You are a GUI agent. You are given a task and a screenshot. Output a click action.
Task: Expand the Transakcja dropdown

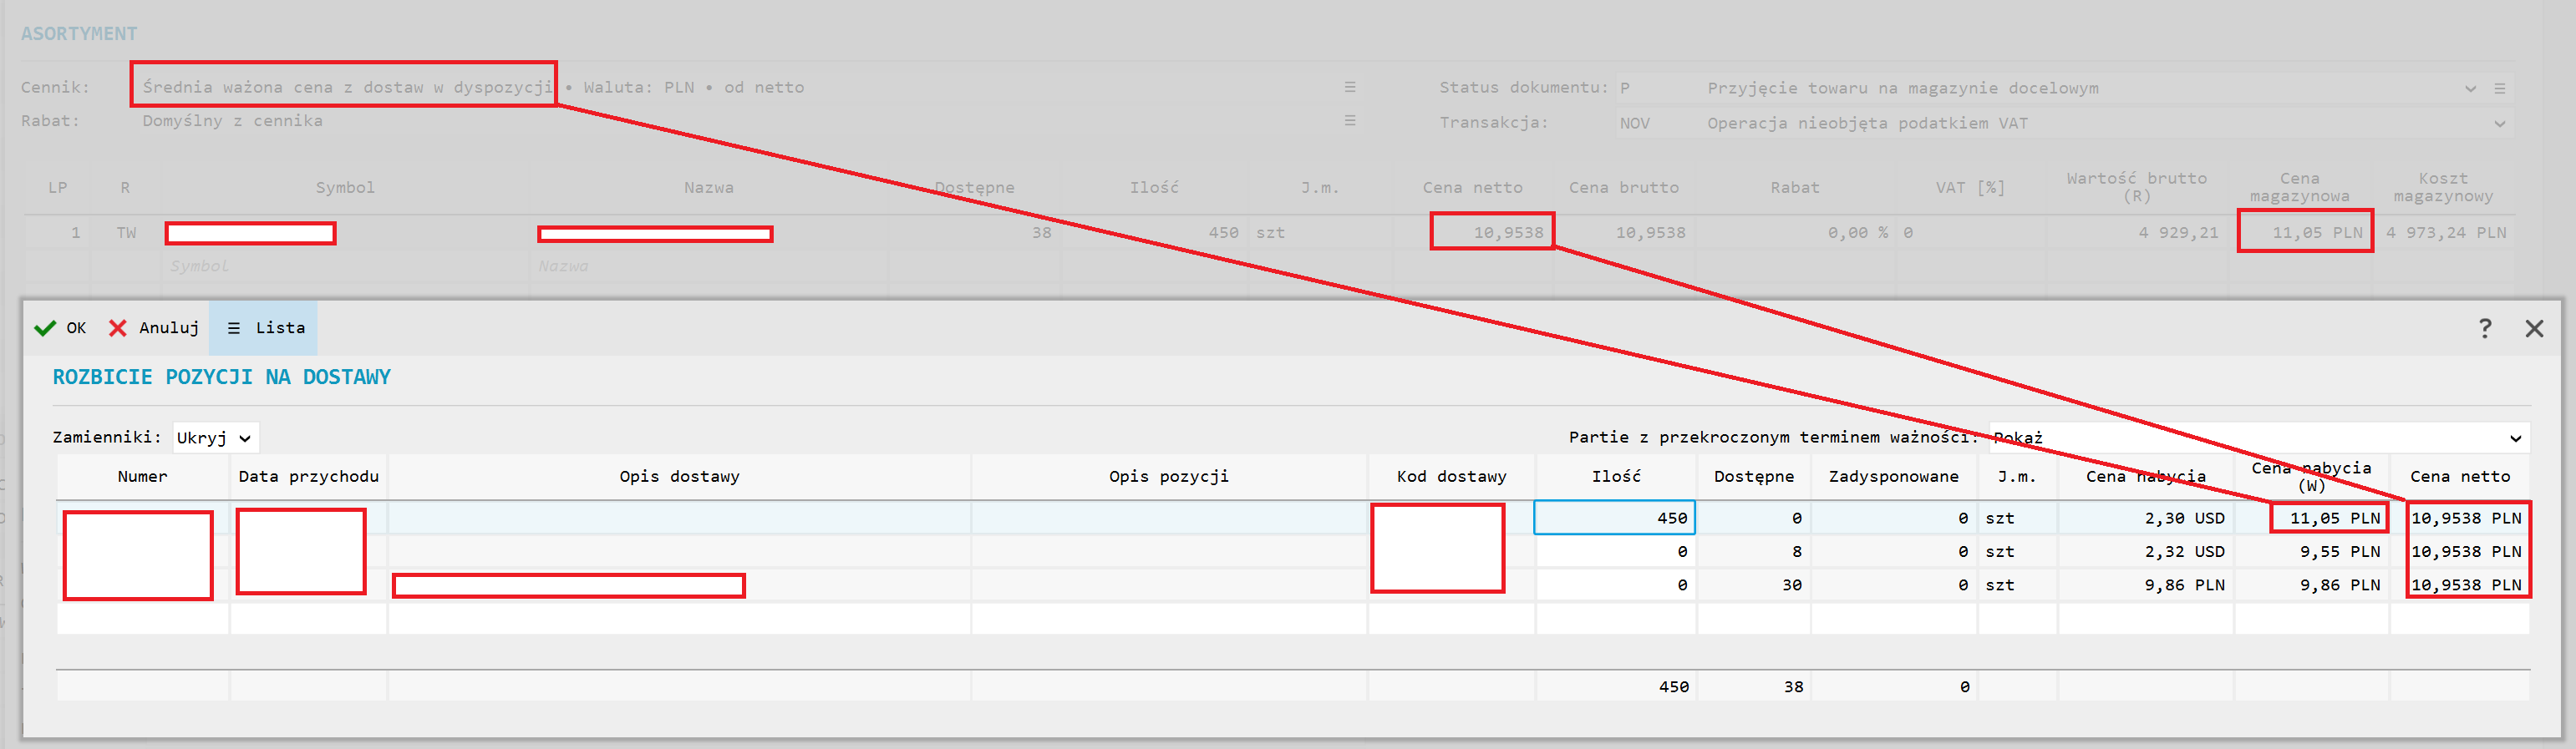click(x=2499, y=124)
